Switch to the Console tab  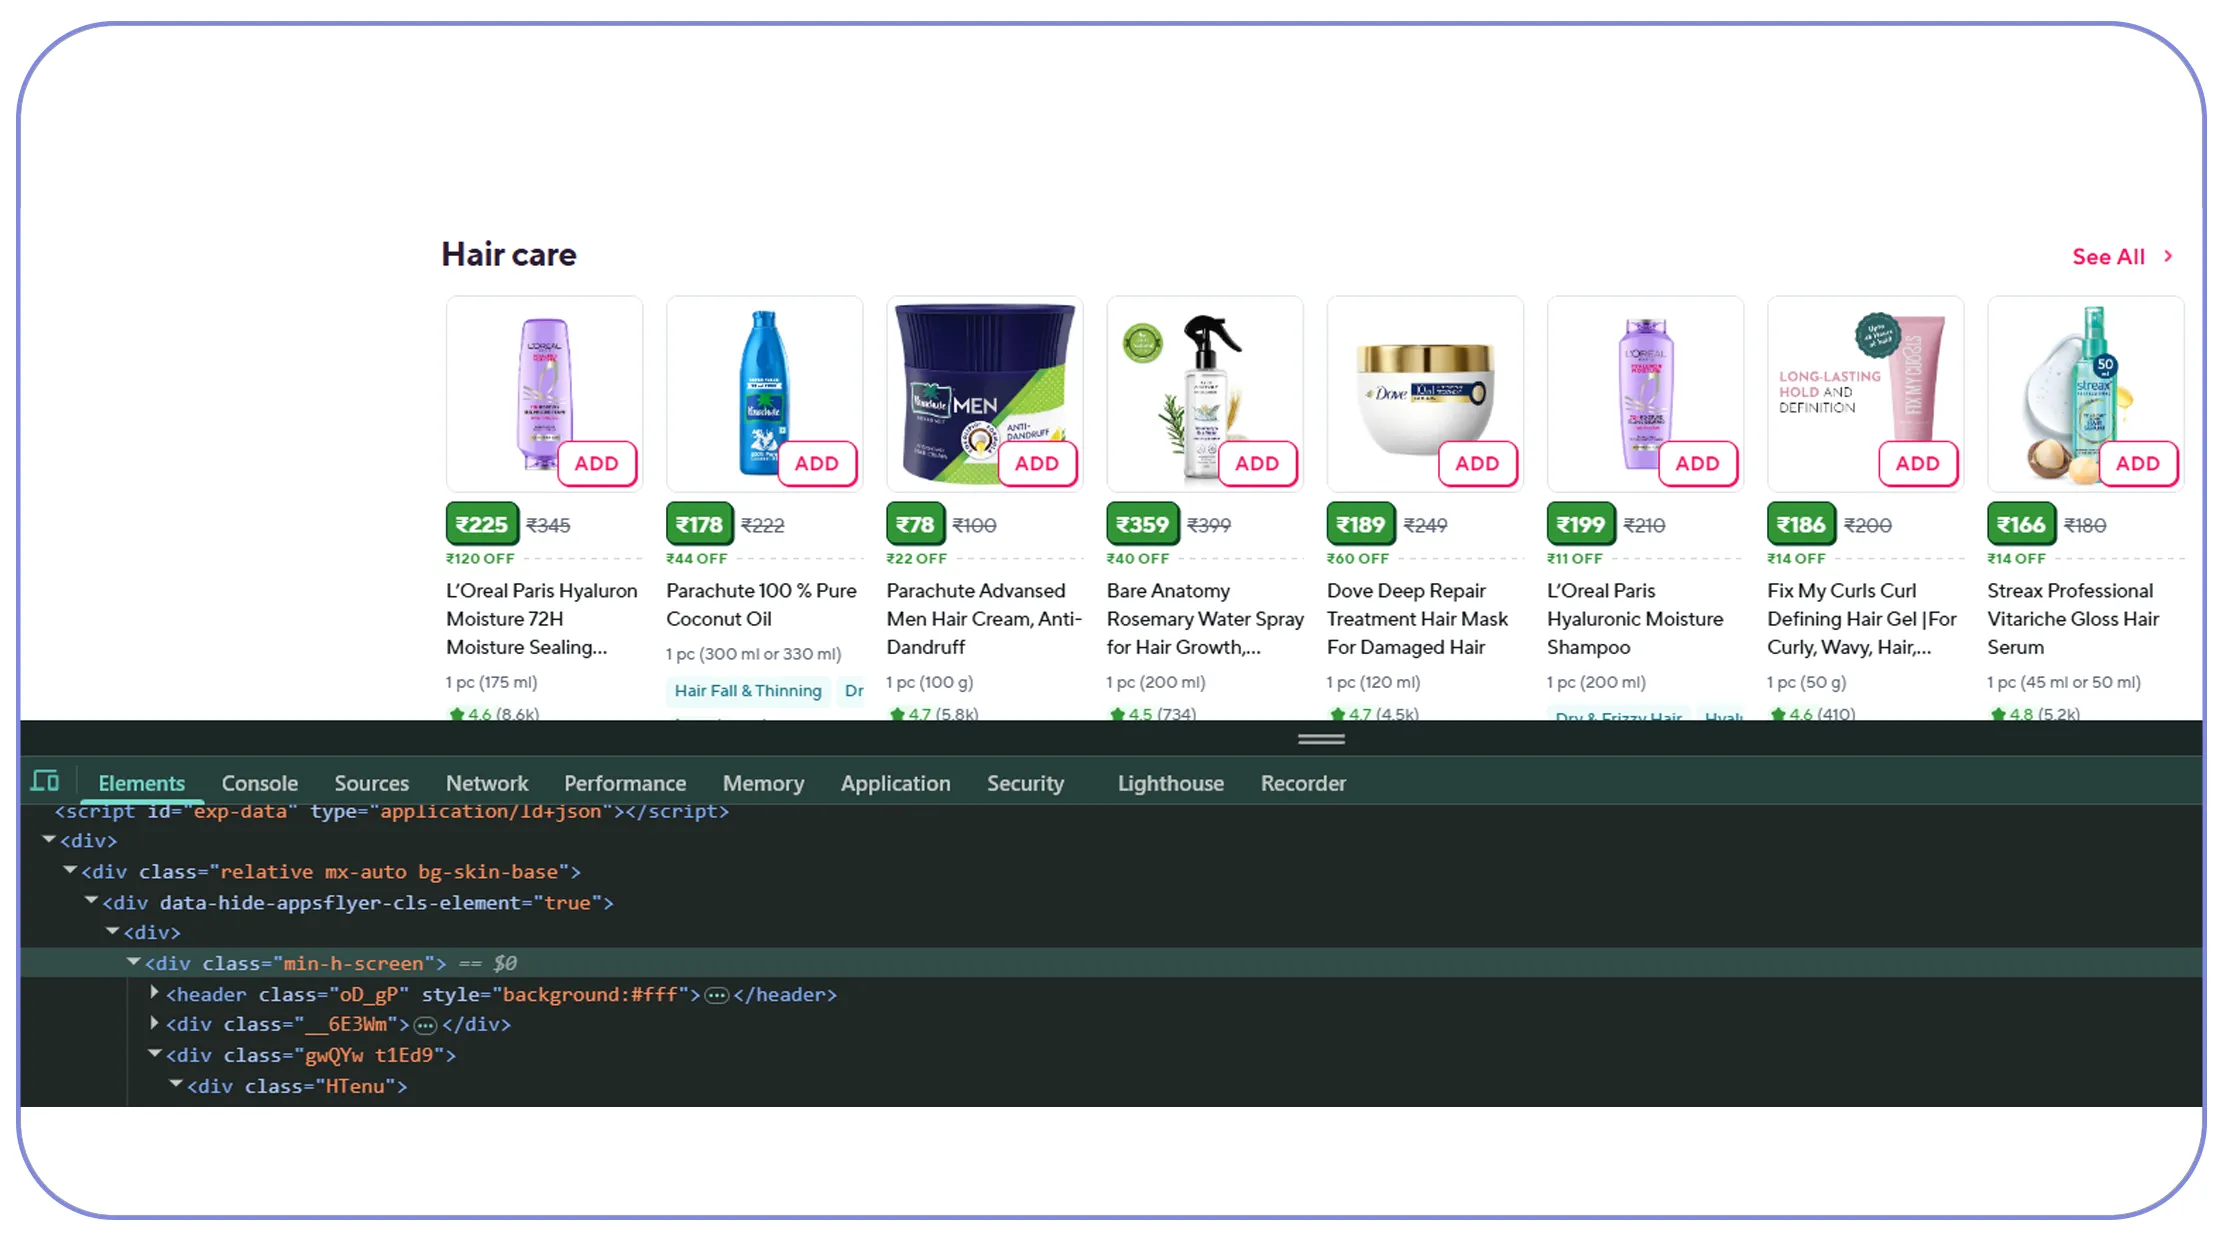(x=260, y=783)
